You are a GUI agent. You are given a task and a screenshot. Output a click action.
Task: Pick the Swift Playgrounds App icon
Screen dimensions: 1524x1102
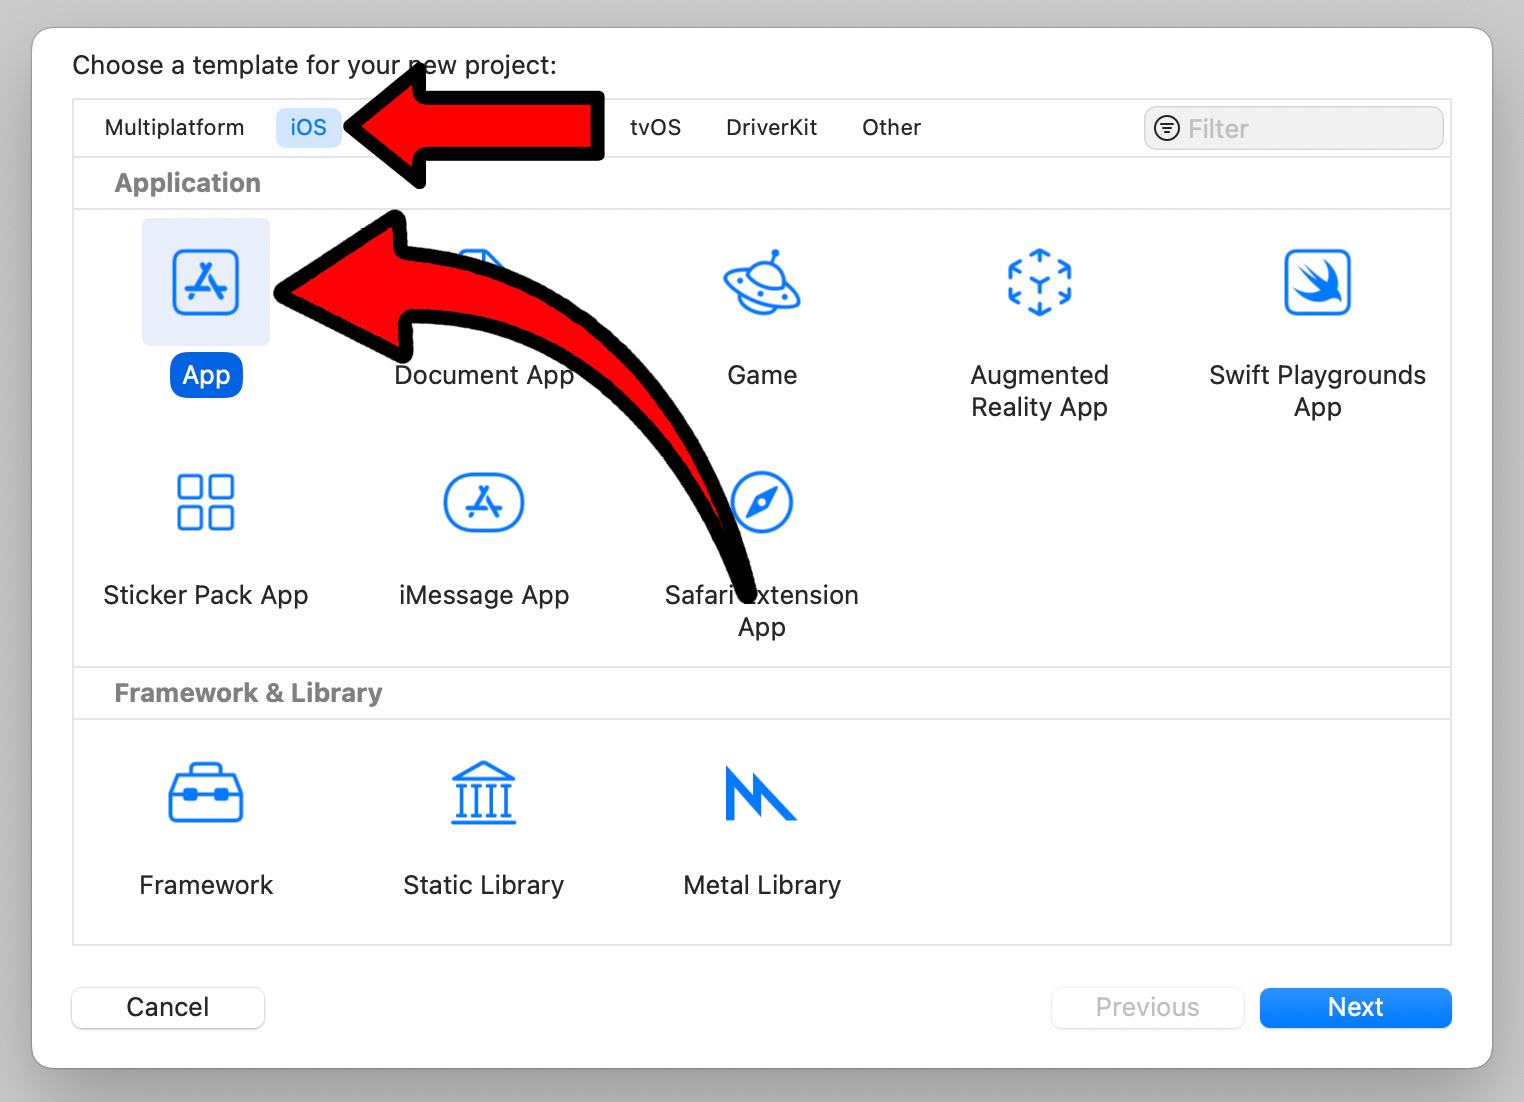tap(1318, 282)
